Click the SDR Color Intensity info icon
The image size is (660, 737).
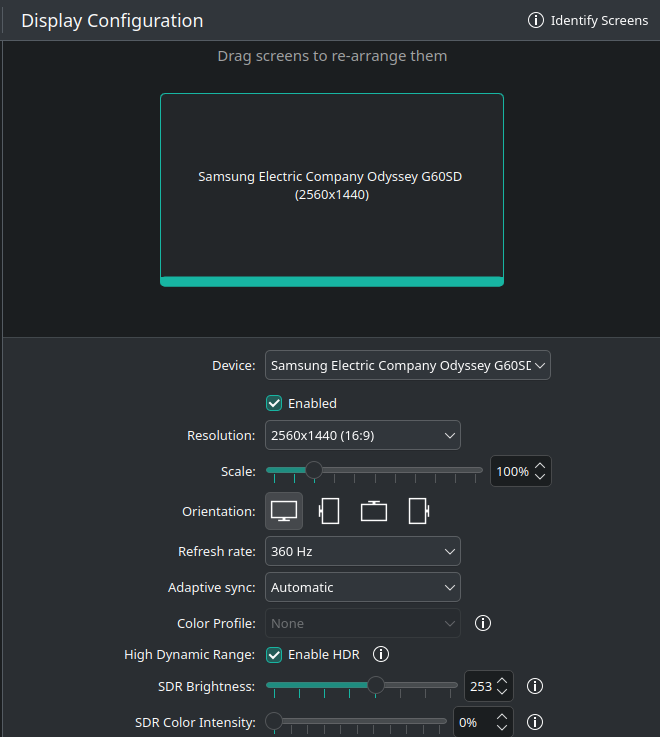pyautogui.click(x=535, y=722)
